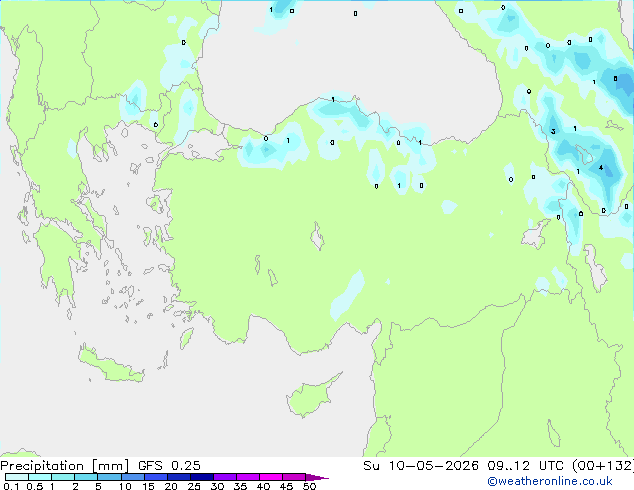Click the purple arrow tip ending the color scale
Screen dimensions: 634x490
tap(317, 477)
